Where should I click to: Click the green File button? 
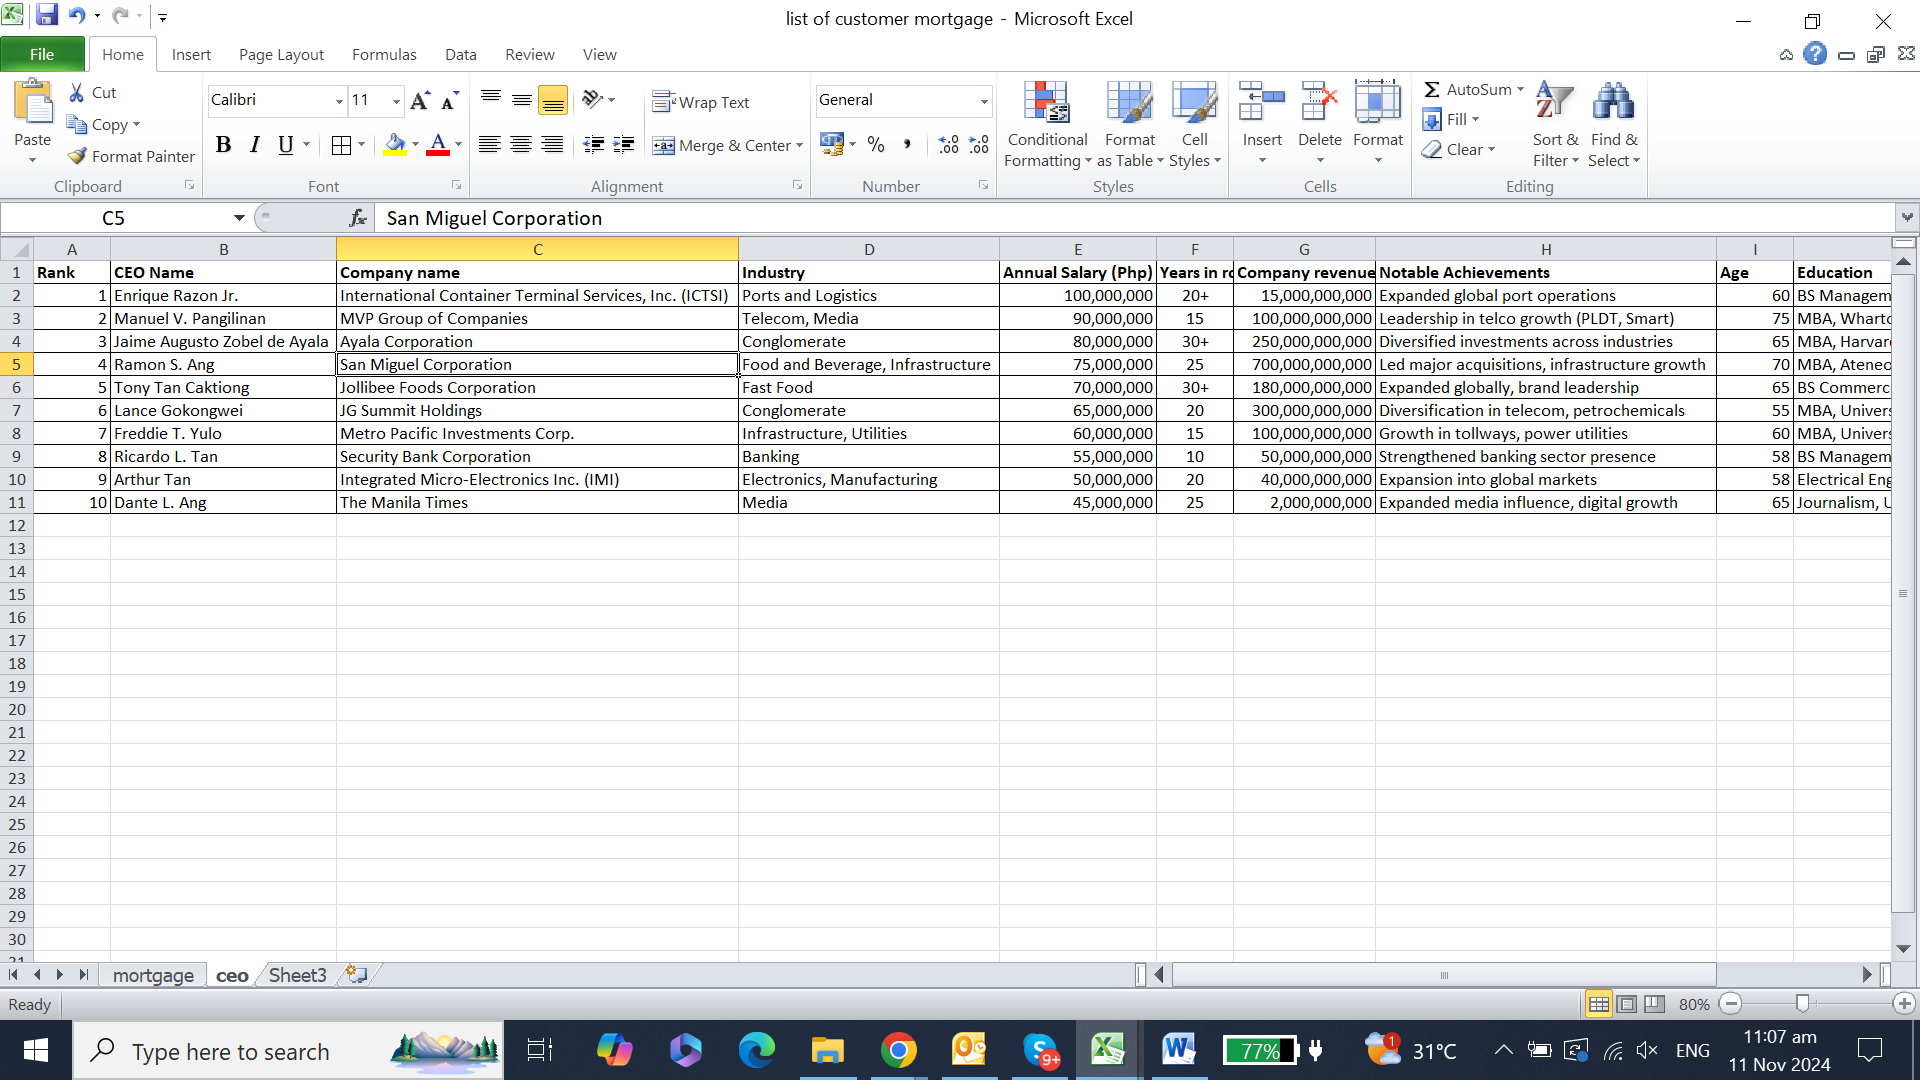[x=42, y=54]
